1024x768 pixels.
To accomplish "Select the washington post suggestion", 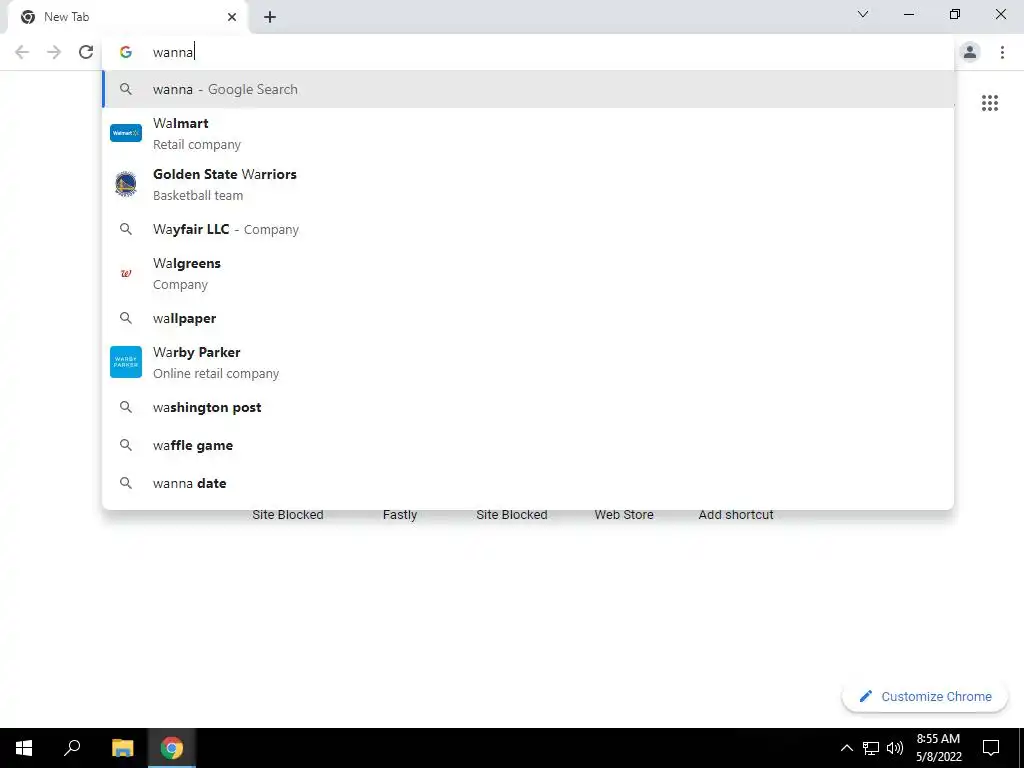I will pos(528,407).
